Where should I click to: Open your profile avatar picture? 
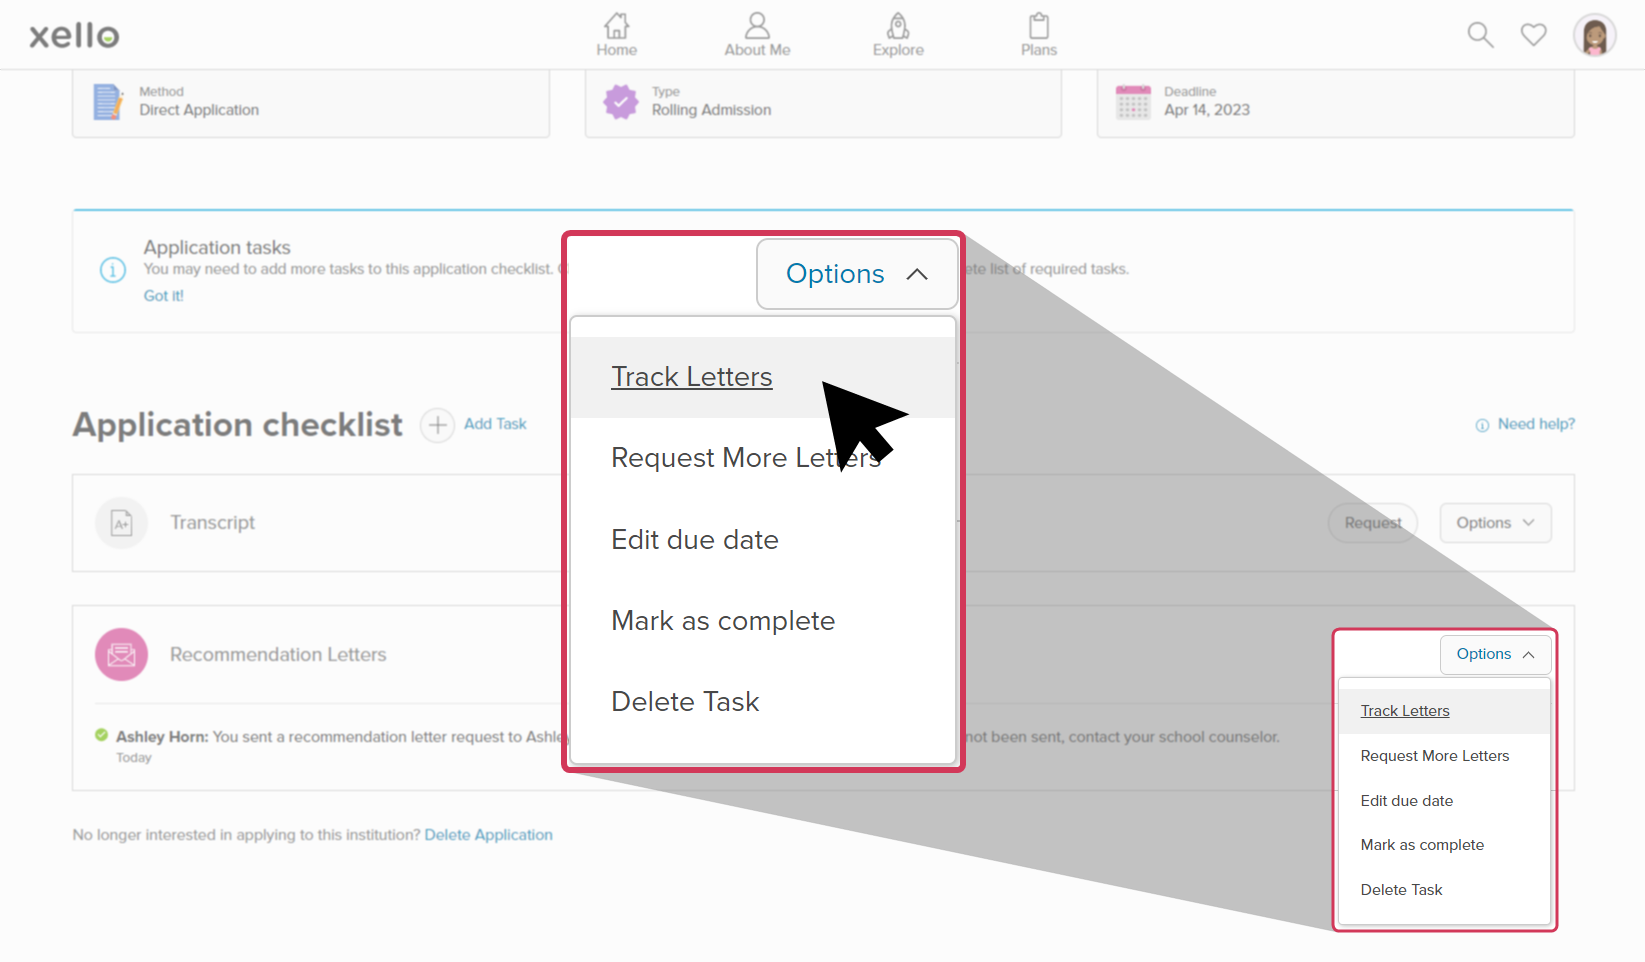(x=1595, y=34)
